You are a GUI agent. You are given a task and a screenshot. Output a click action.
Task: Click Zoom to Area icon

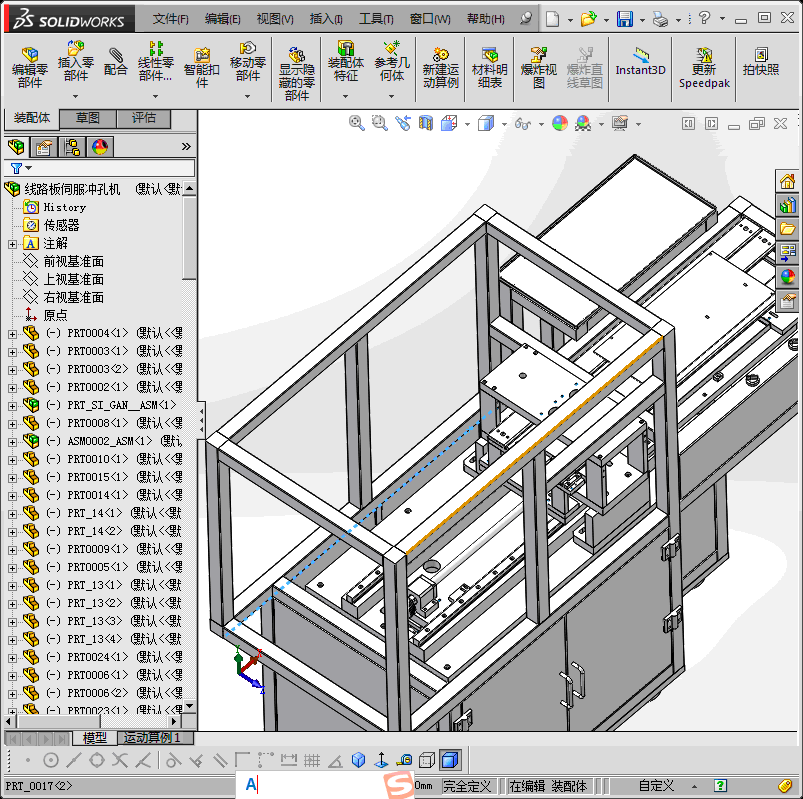[x=379, y=123]
